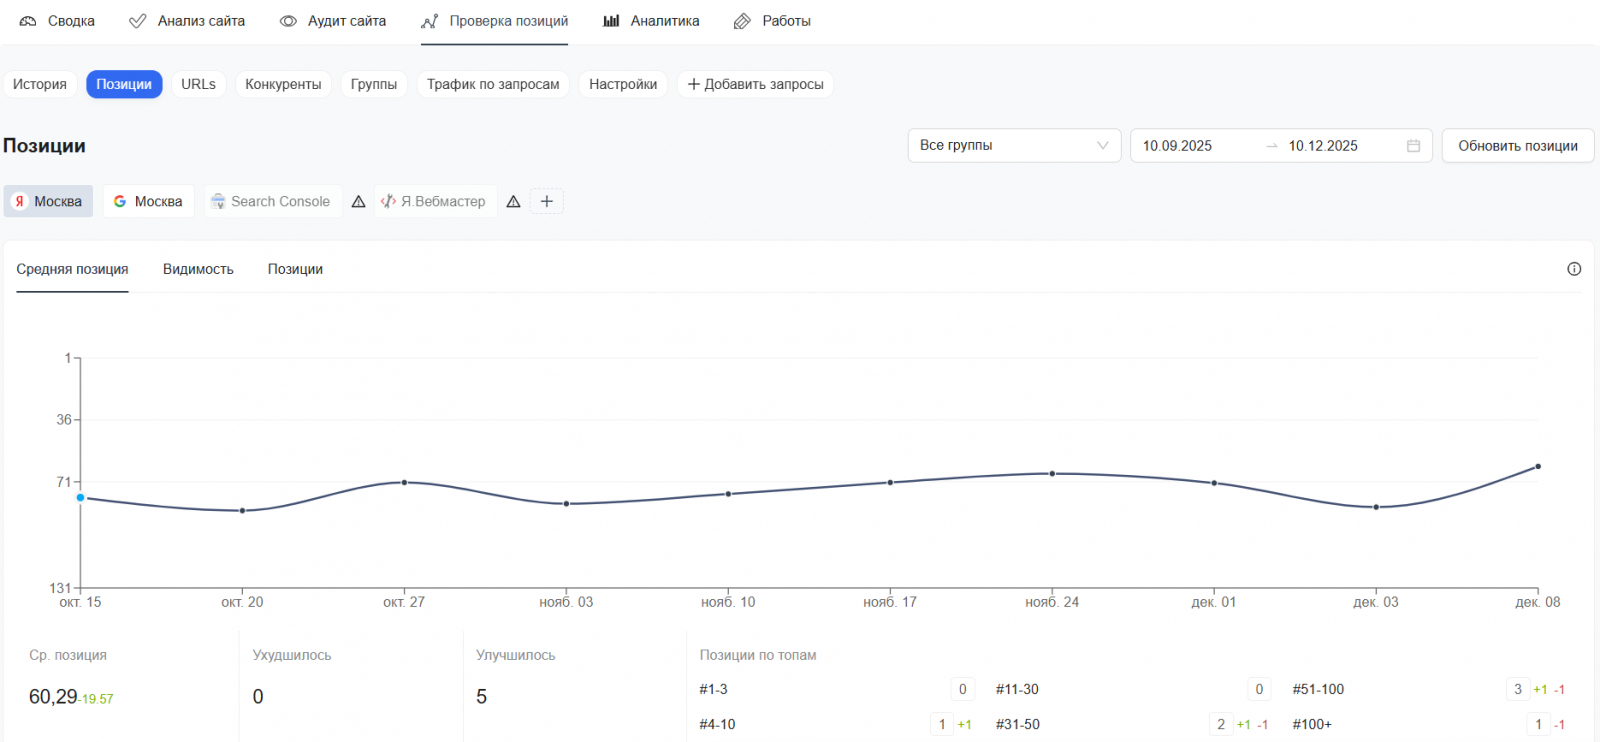Click warning triangle next to Search Console
The image size is (1600, 742).
tap(359, 202)
